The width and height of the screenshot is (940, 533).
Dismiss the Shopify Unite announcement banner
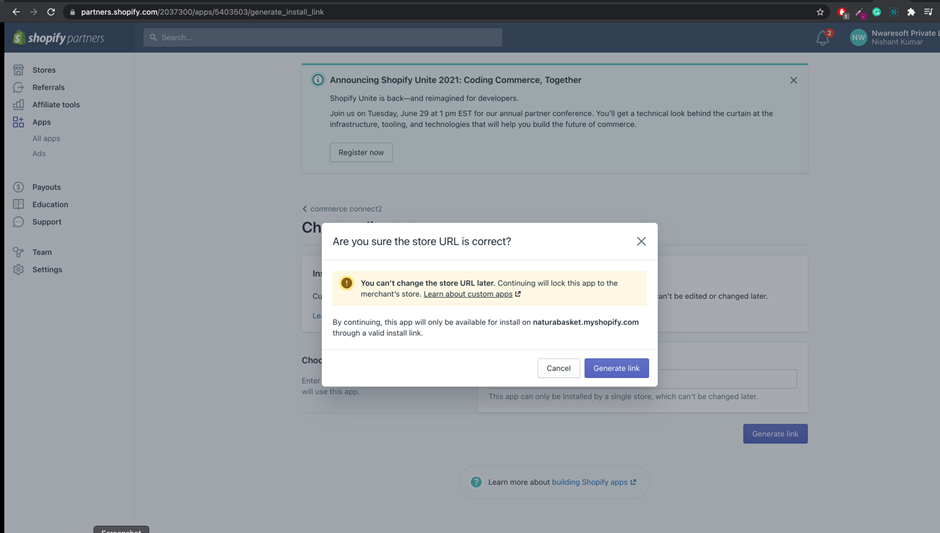pos(793,80)
